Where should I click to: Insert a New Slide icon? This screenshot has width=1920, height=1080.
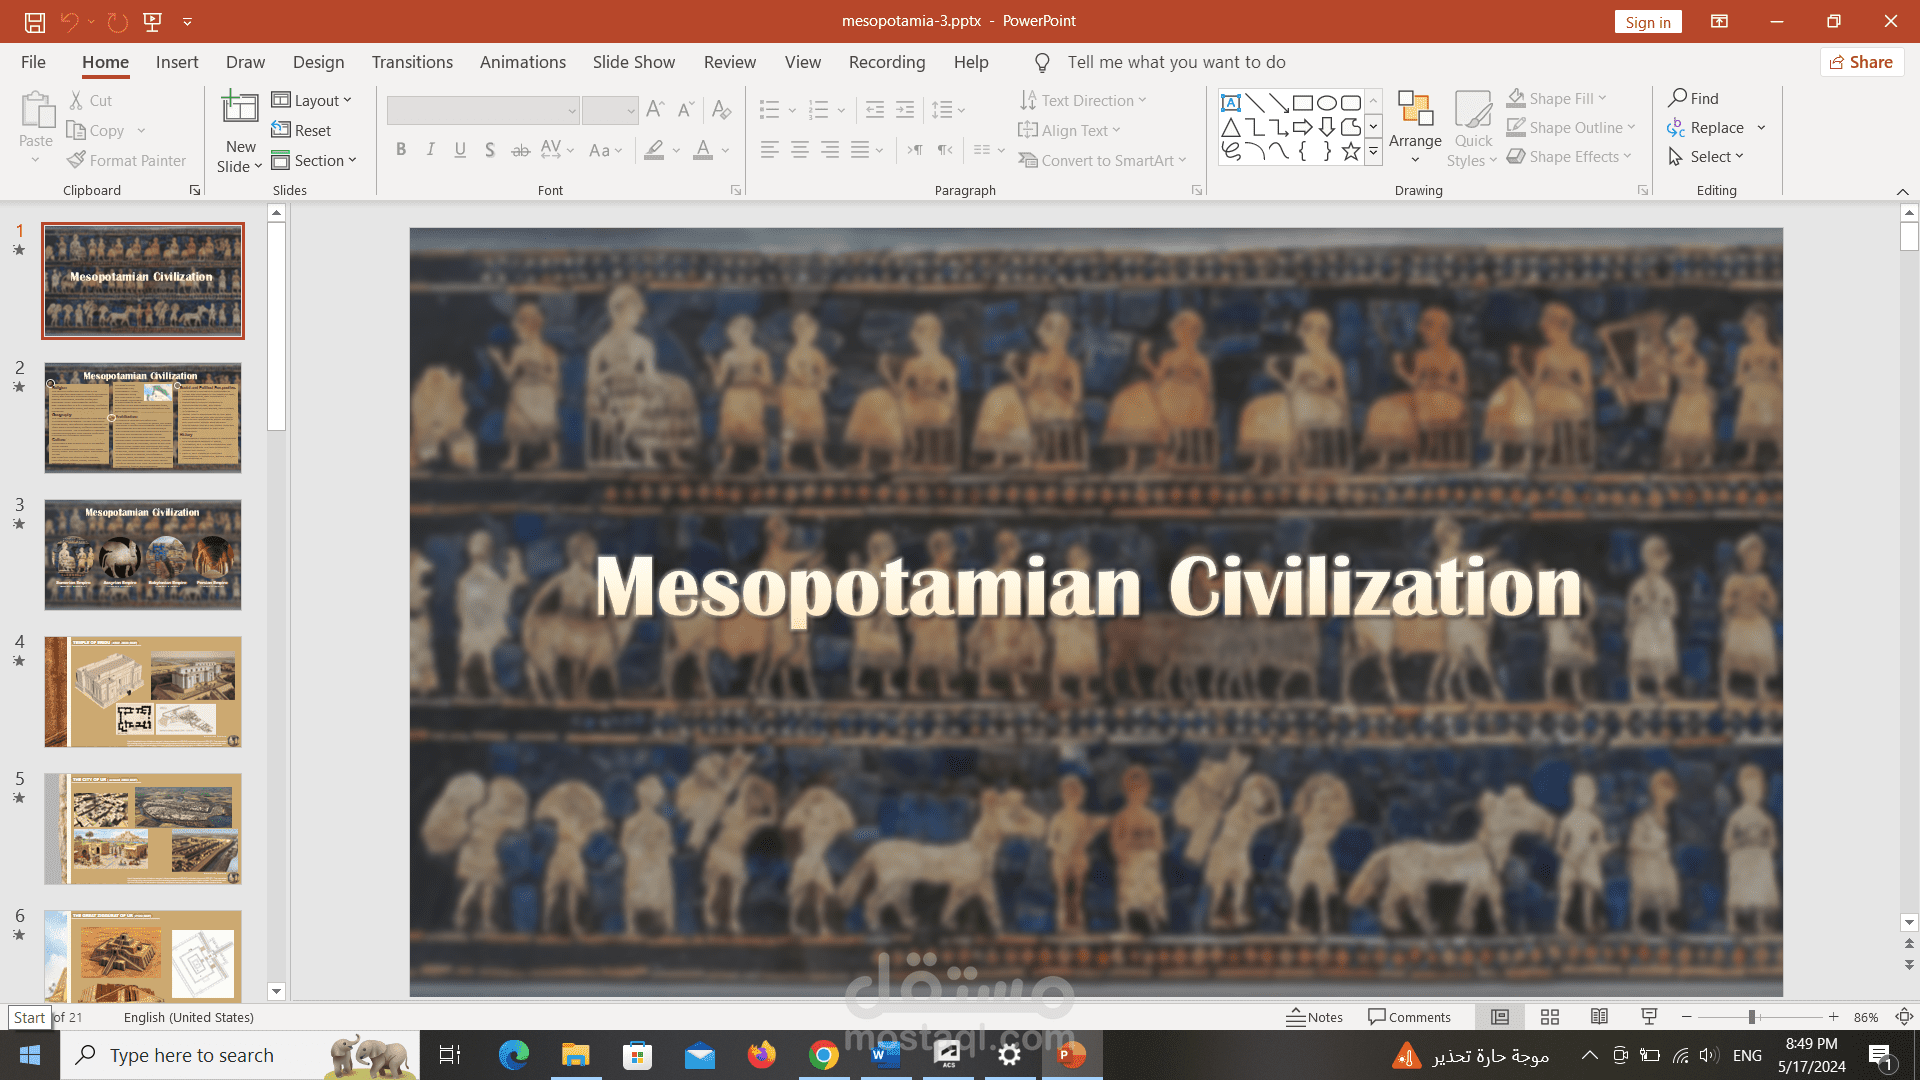click(240, 108)
